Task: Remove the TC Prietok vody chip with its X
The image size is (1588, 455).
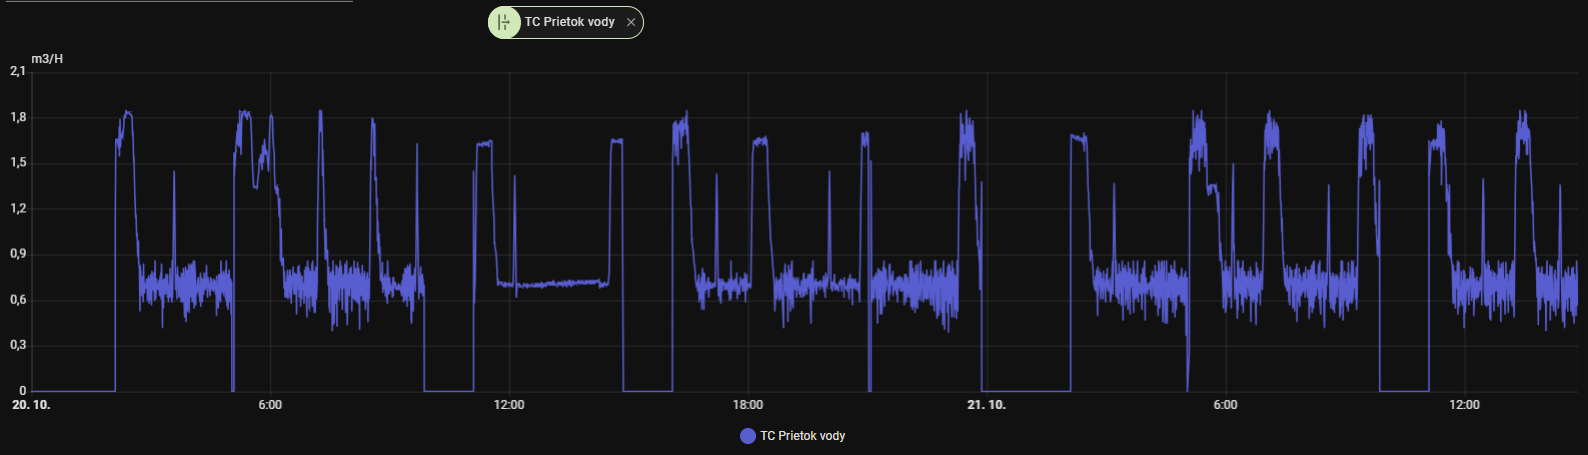Action: click(x=631, y=22)
